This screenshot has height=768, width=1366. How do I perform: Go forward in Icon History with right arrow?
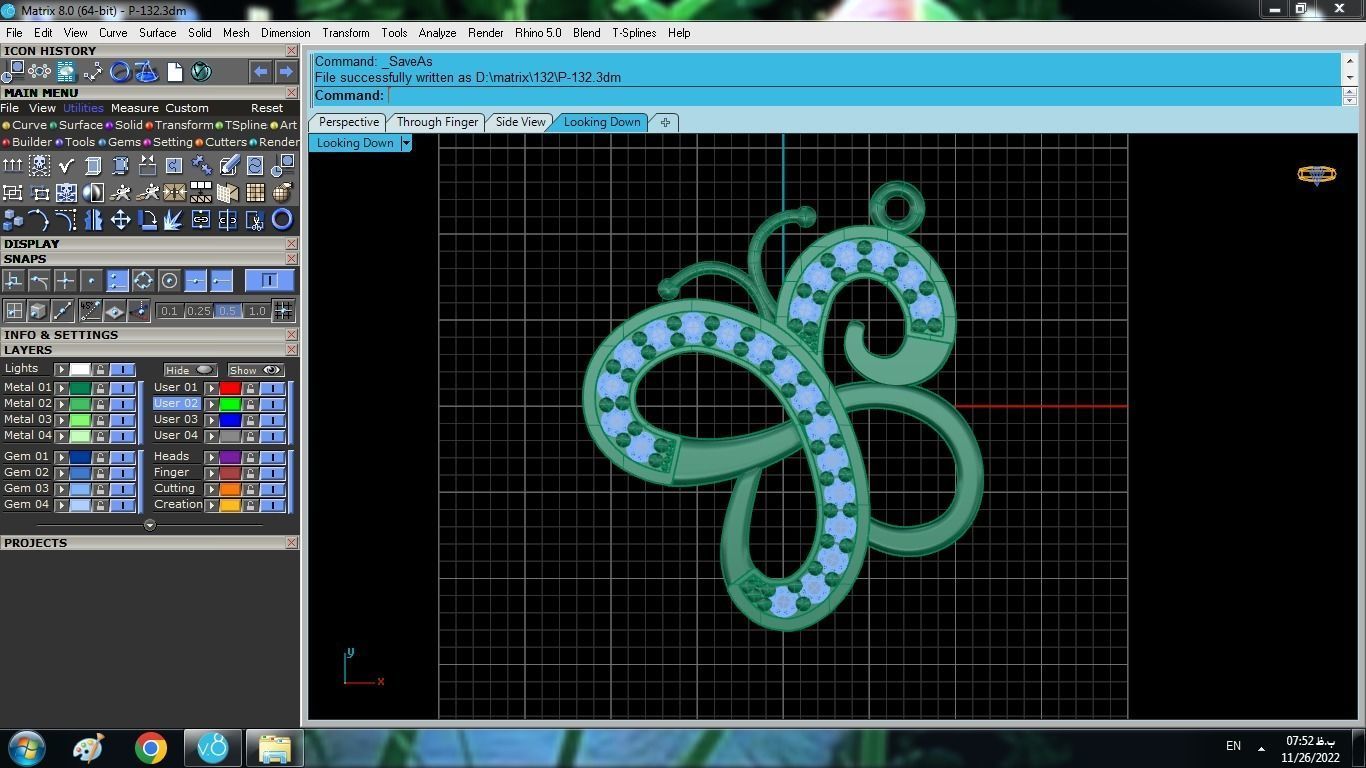[x=286, y=72]
